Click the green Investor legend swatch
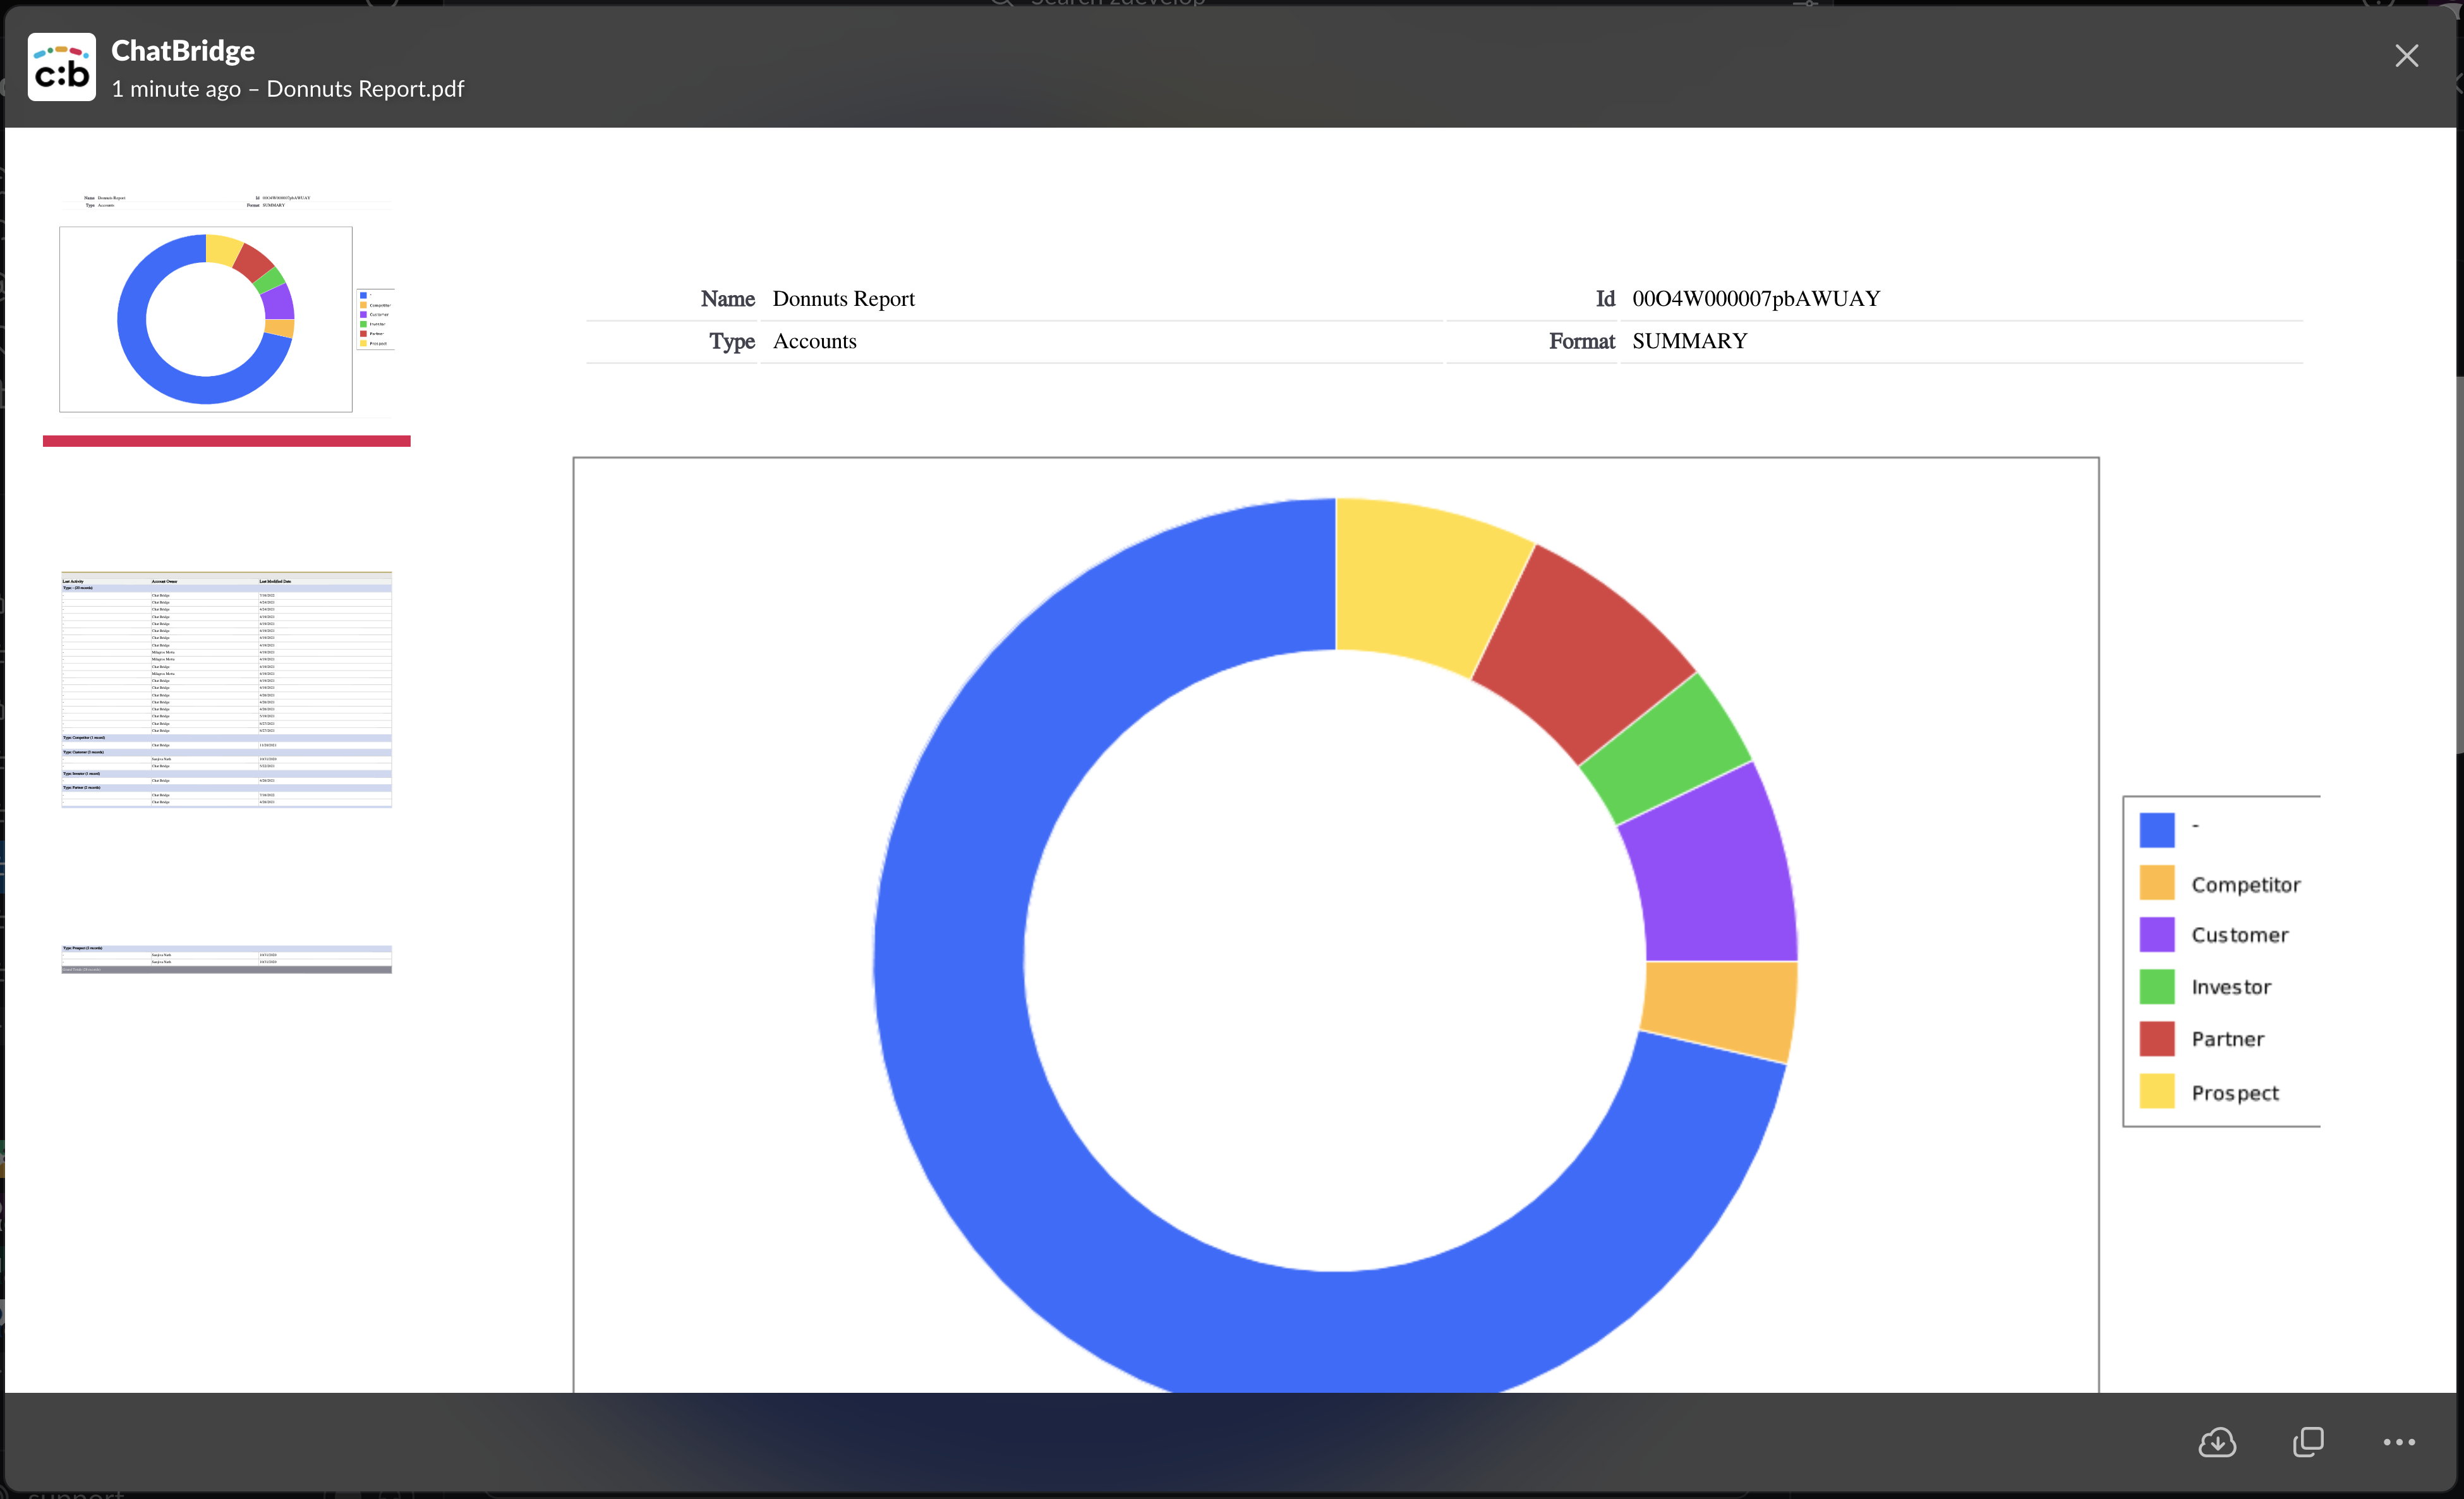Viewport: 2464px width, 1499px height. pos(2156,987)
